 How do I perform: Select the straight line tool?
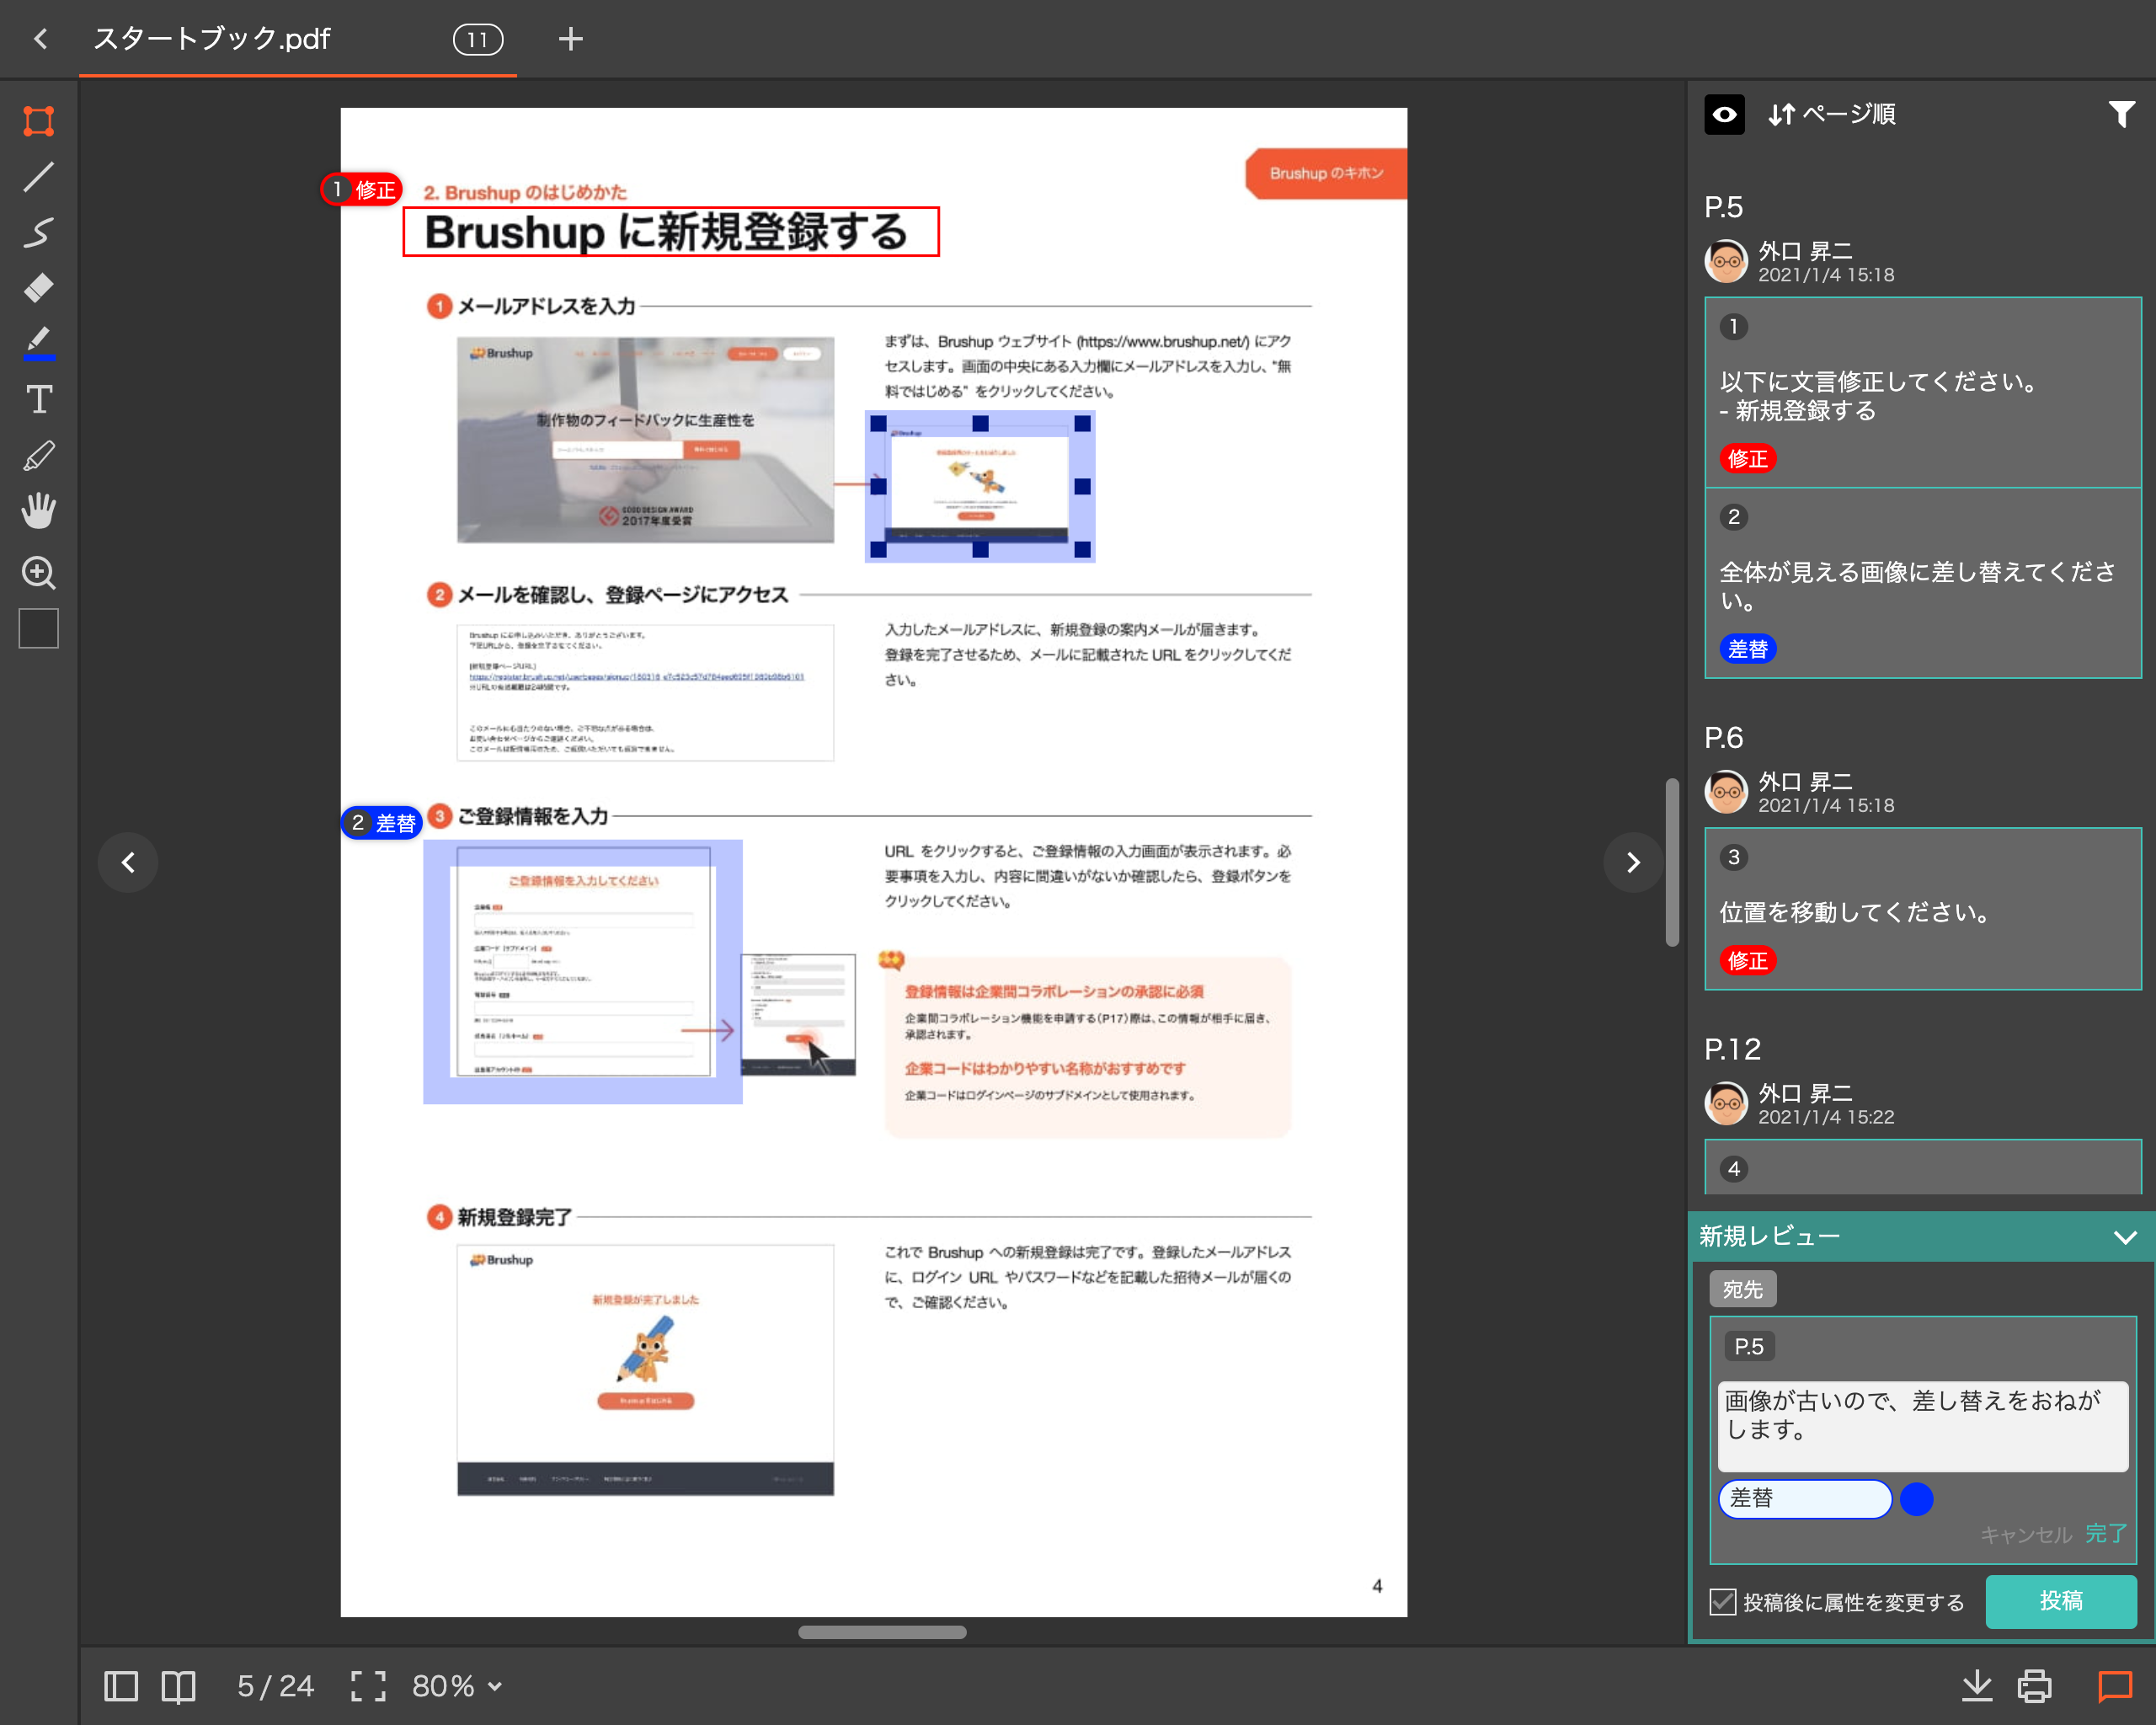(38, 177)
